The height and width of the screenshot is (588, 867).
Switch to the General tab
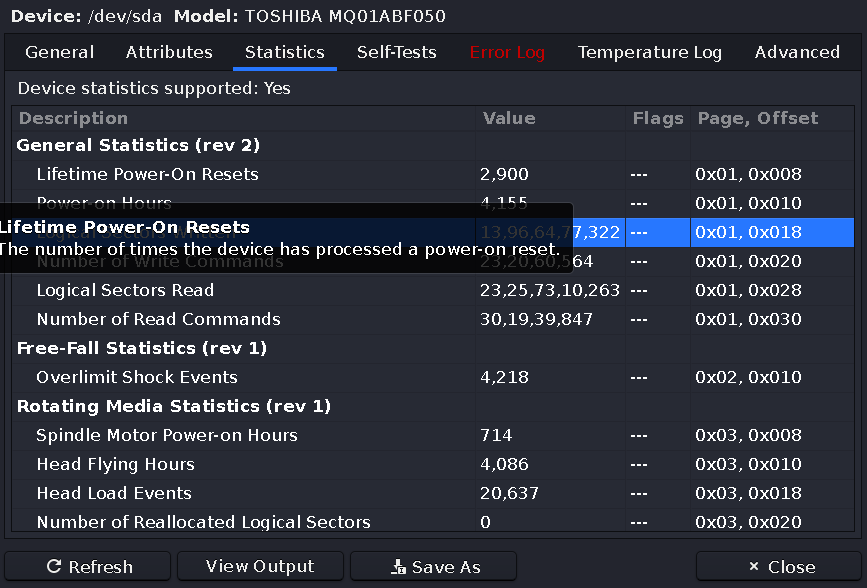point(60,53)
